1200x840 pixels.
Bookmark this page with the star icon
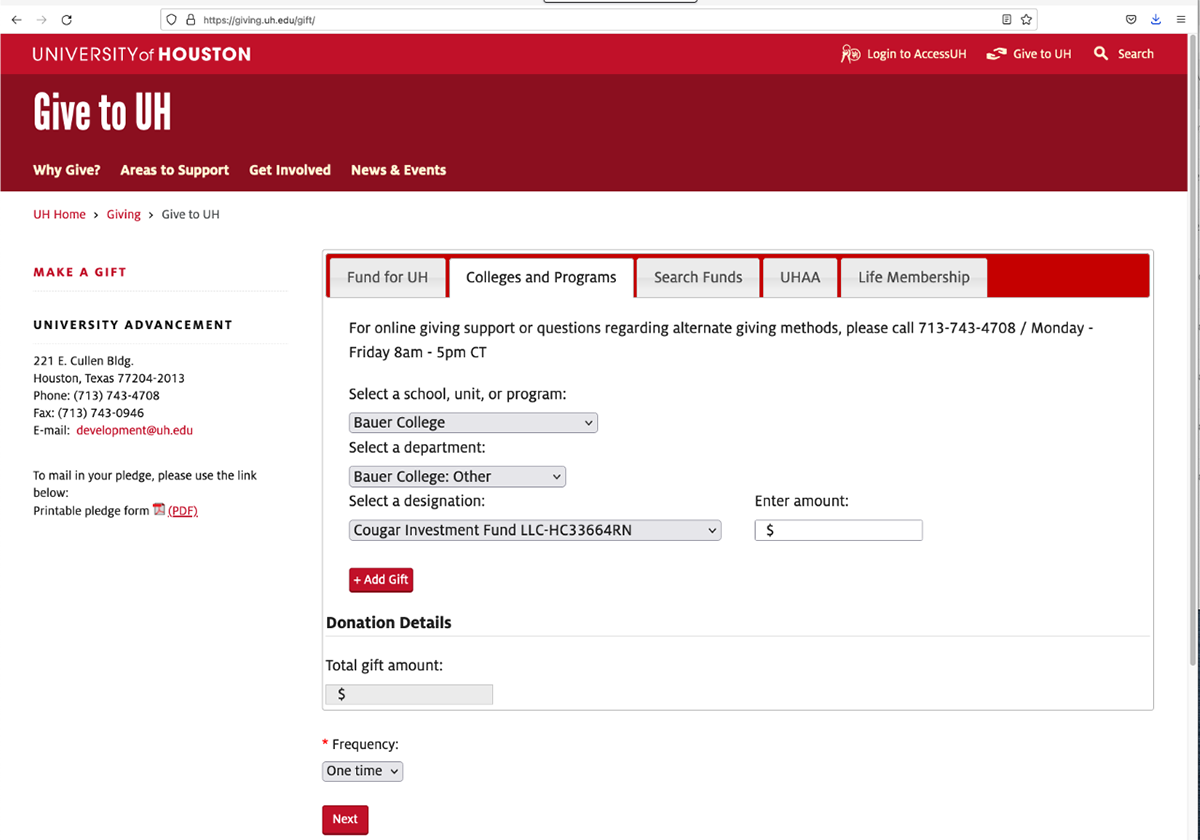click(x=1026, y=19)
